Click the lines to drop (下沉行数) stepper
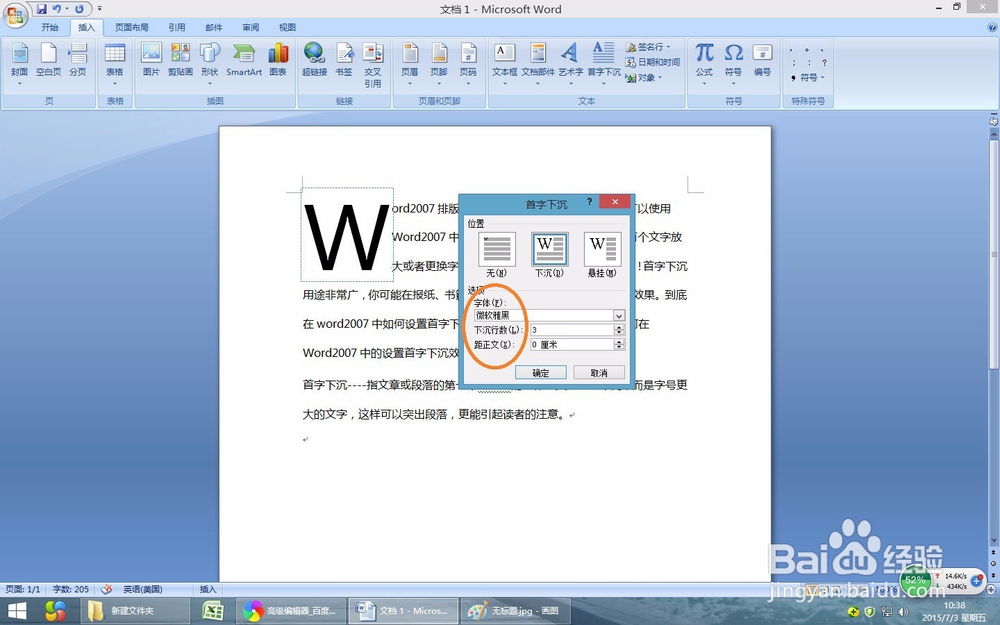Screen dimensions: 1000x625 click(619, 330)
